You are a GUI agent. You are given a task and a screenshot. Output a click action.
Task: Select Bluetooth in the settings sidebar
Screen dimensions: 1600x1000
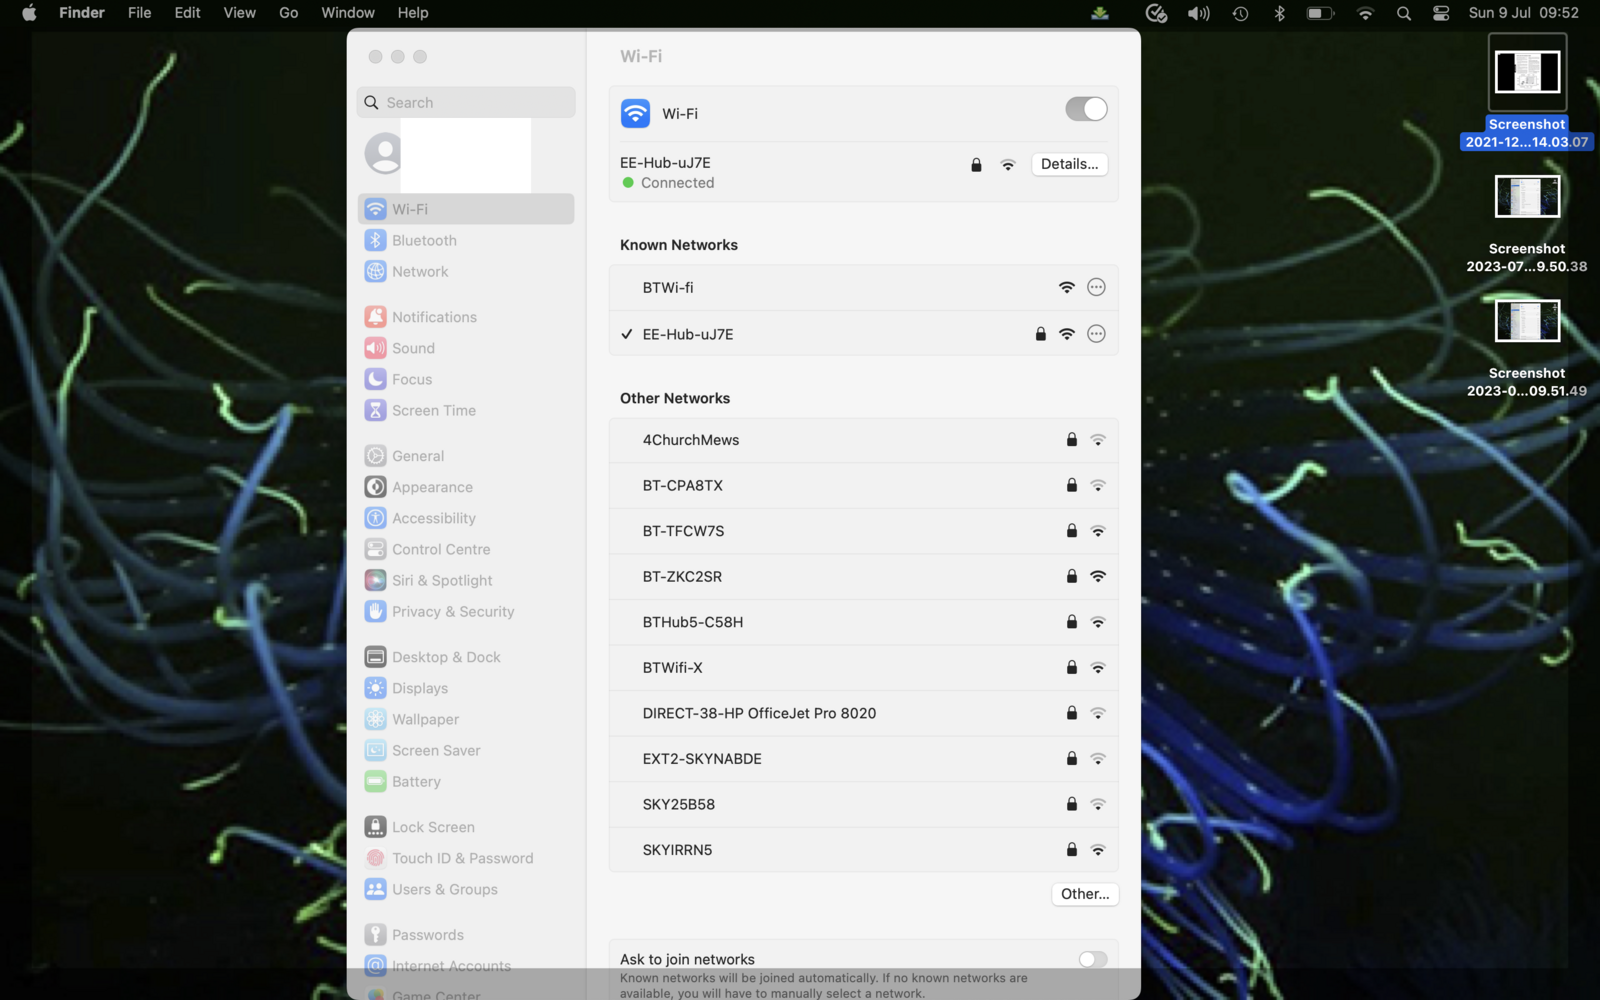(x=423, y=240)
